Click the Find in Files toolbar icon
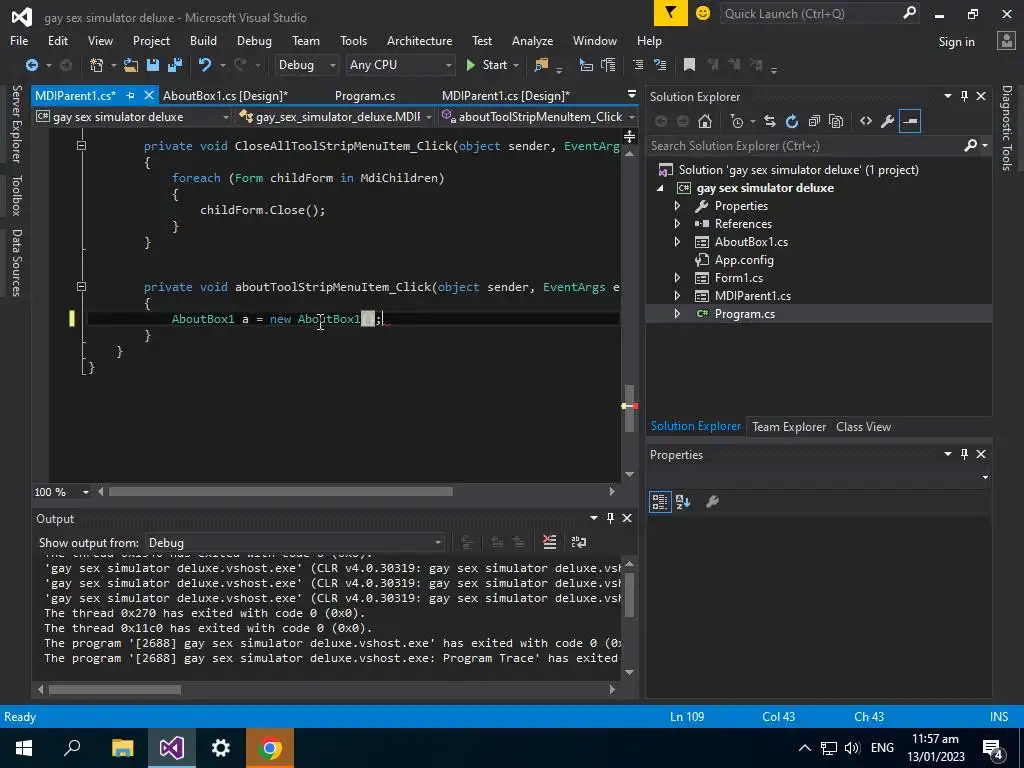Image resolution: width=1024 pixels, height=768 pixels. tap(541, 65)
